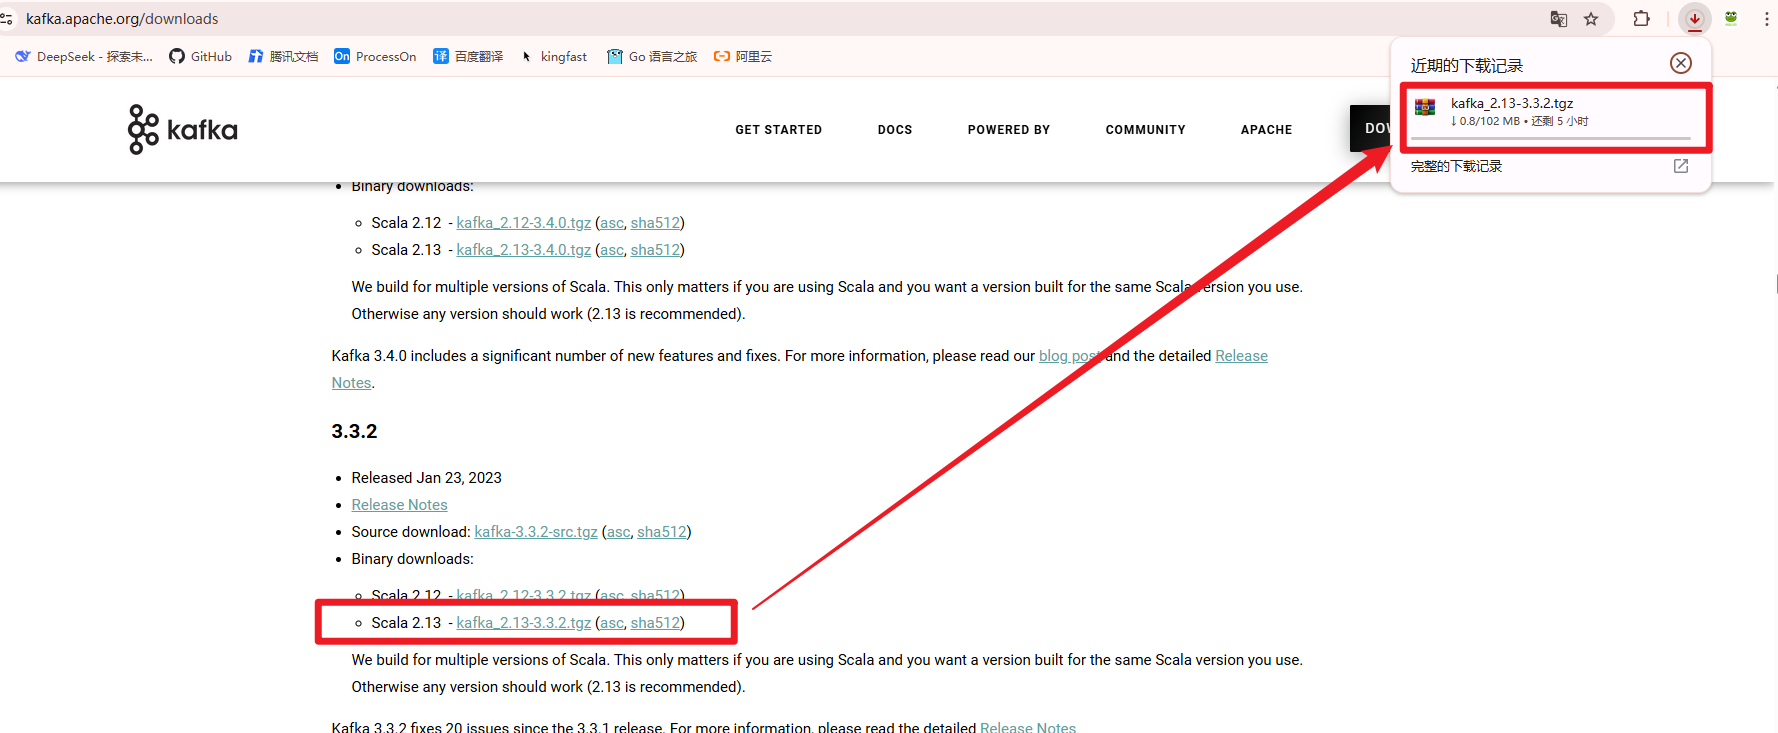The image size is (1778, 733).
Task: Open the Go 语言之旅 bookmark
Action: pos(652,57)
